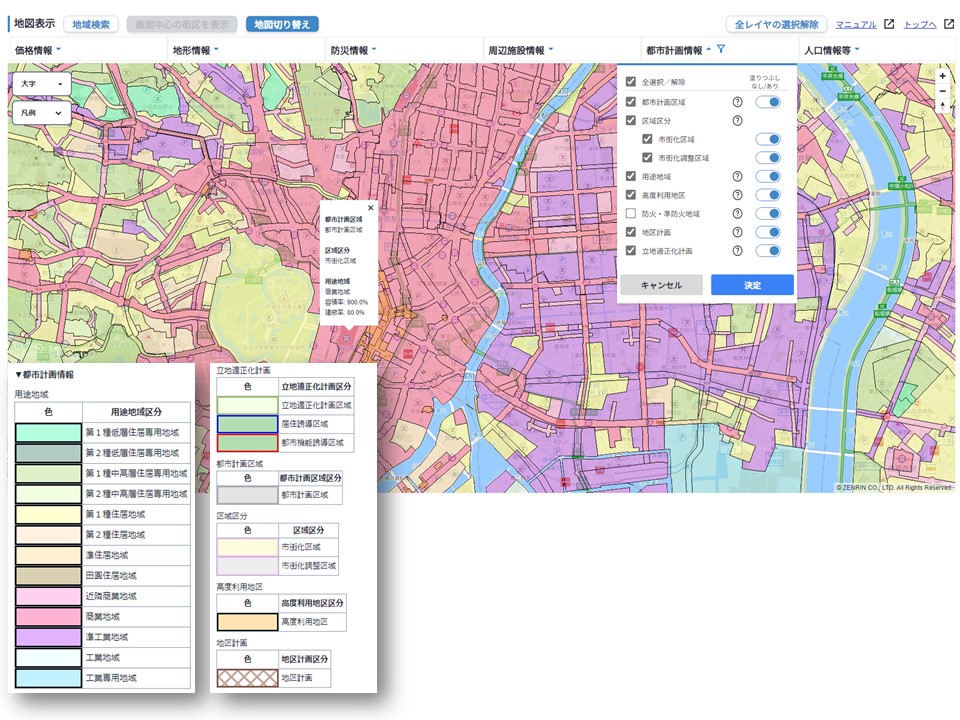This screenshot has height=720, width=960.
Task: Toggle fill switch for 市街化区域
Action: coord(767,140)
